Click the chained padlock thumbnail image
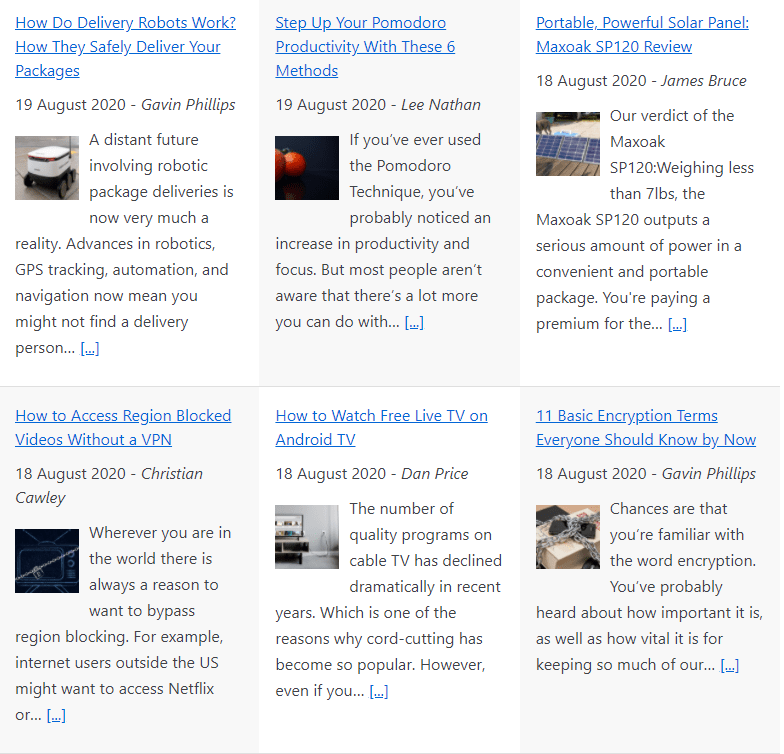This screenshot has height=754, width=784. (x=568, y=537)
